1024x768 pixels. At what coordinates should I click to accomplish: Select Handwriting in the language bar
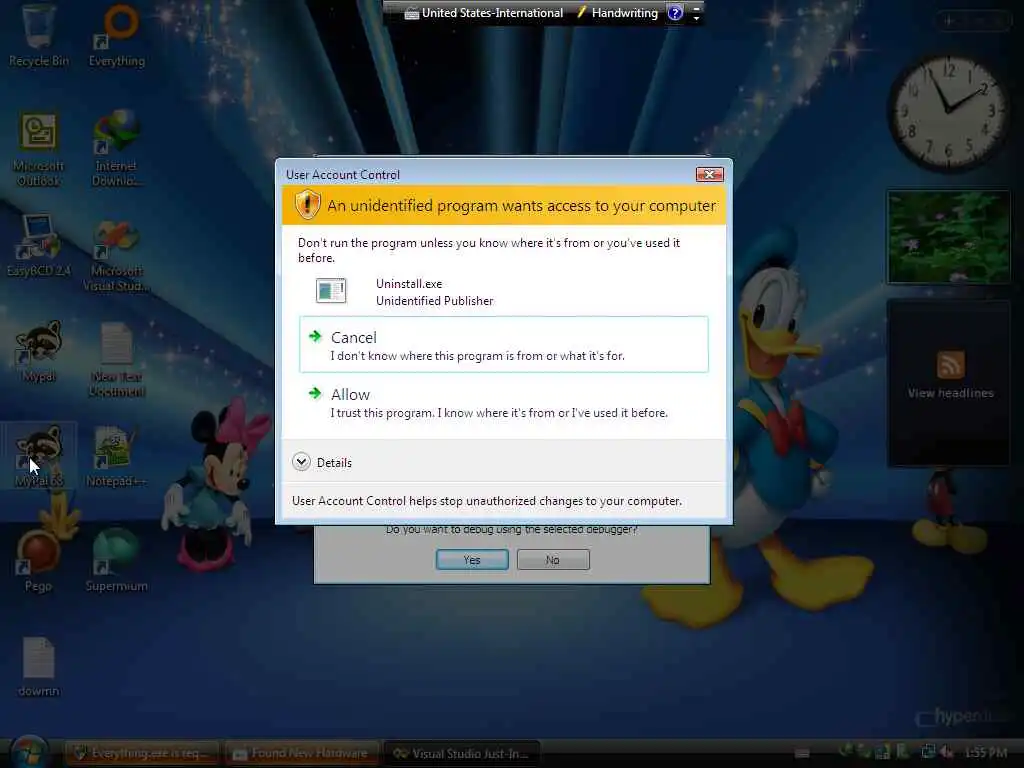(617, 12)
